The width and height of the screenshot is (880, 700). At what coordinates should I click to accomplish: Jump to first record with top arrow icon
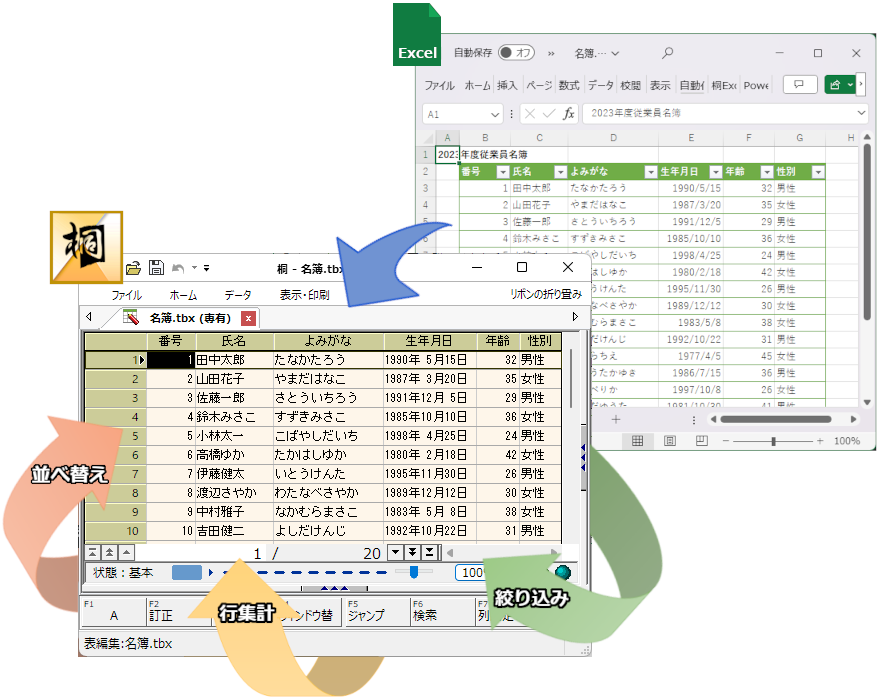(92, 553)
